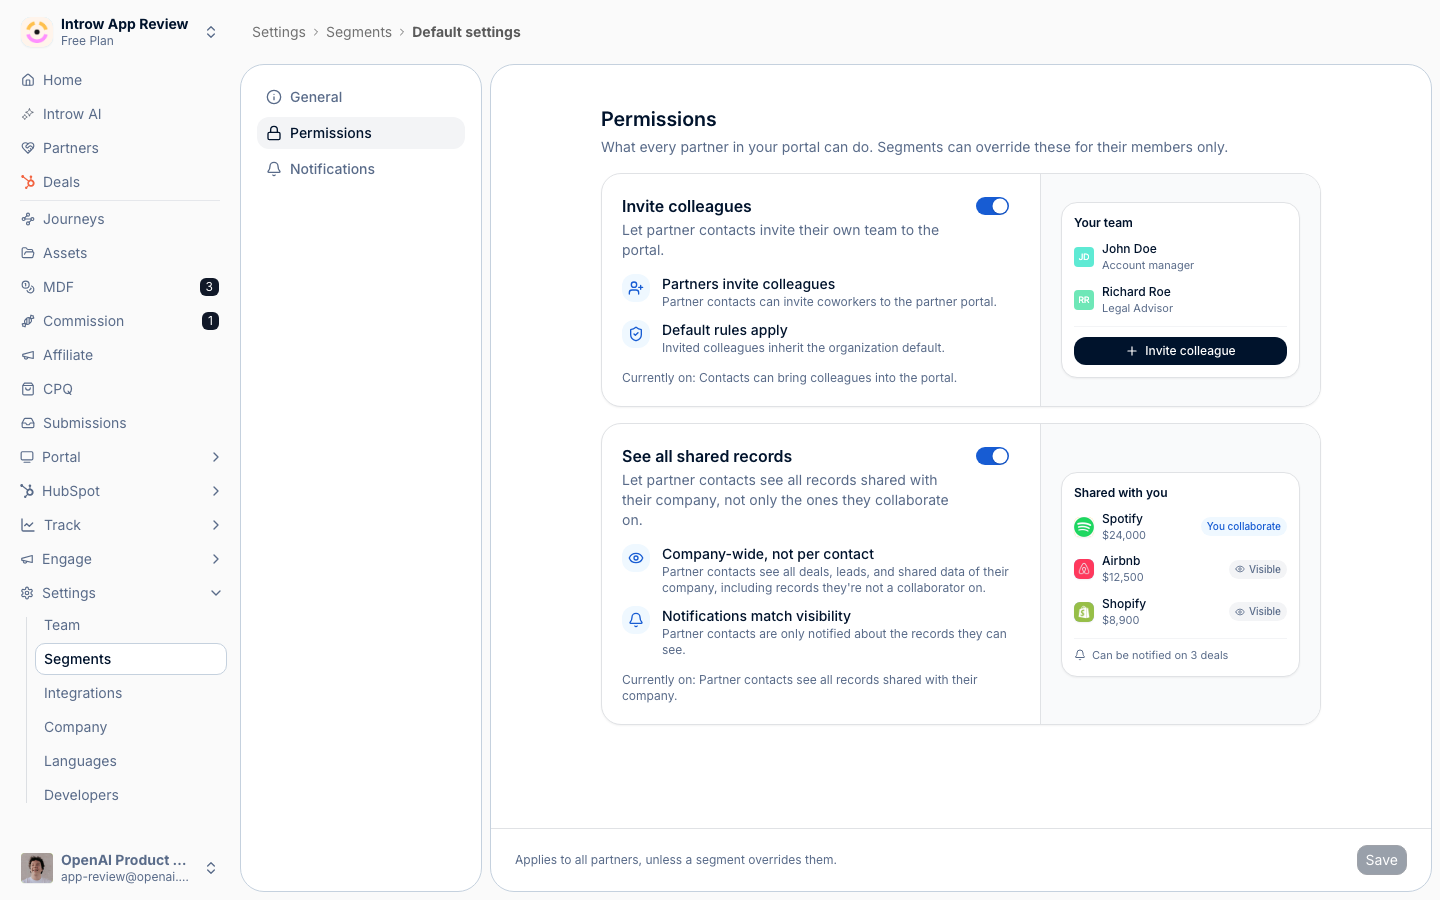
Task: Click the Settings breadcrumb link
Action: tap(279, 32)
